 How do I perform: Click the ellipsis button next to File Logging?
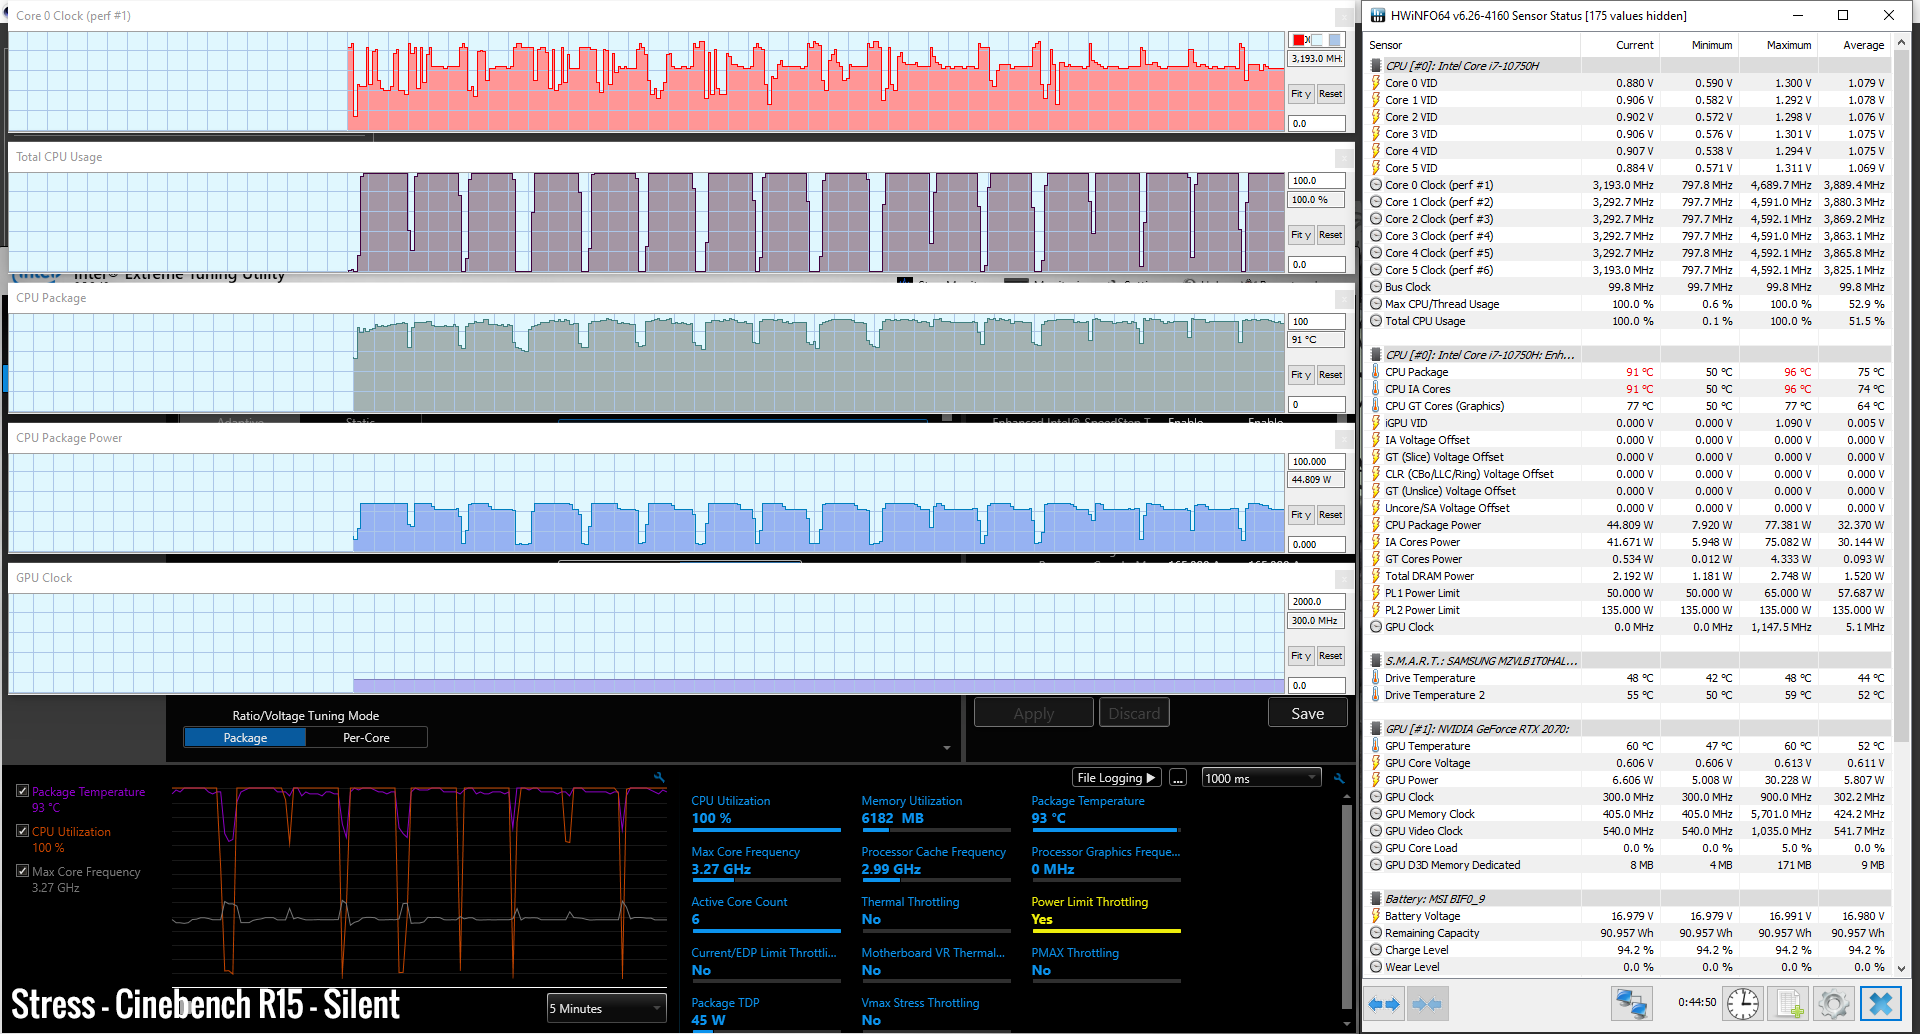click(x=1178, y=778)
